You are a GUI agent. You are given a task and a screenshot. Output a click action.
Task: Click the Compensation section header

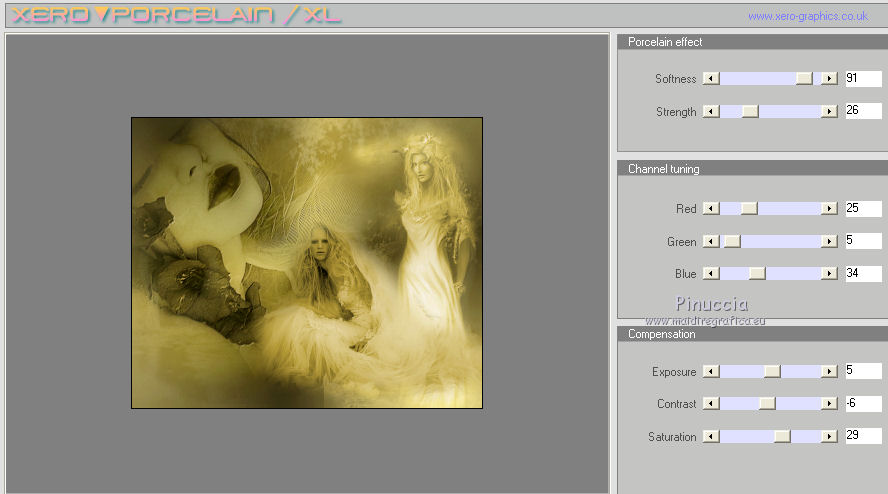752,334
